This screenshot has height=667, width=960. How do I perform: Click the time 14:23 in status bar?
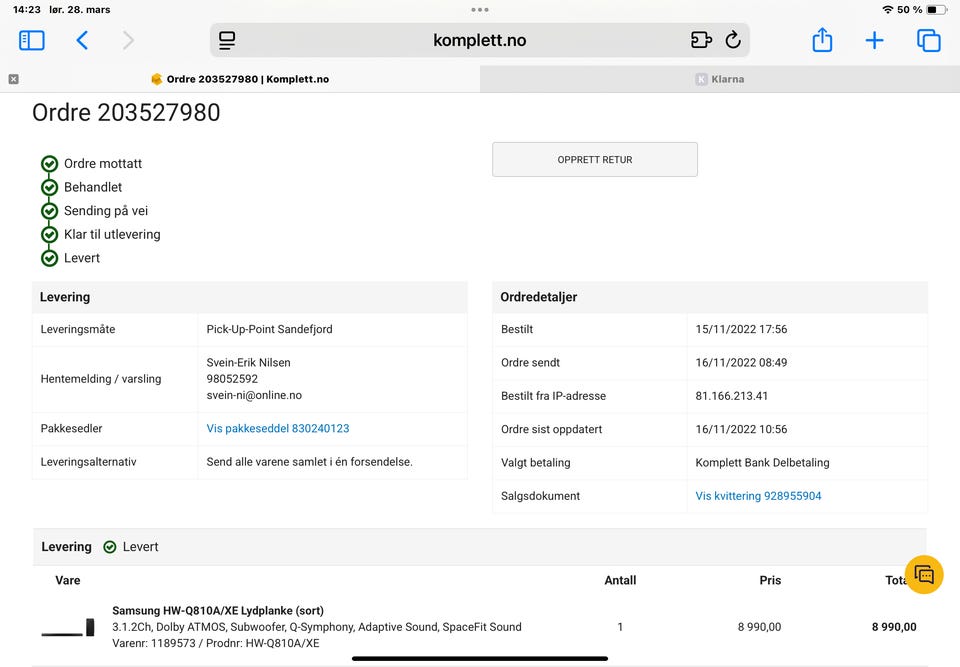[26, 10]
